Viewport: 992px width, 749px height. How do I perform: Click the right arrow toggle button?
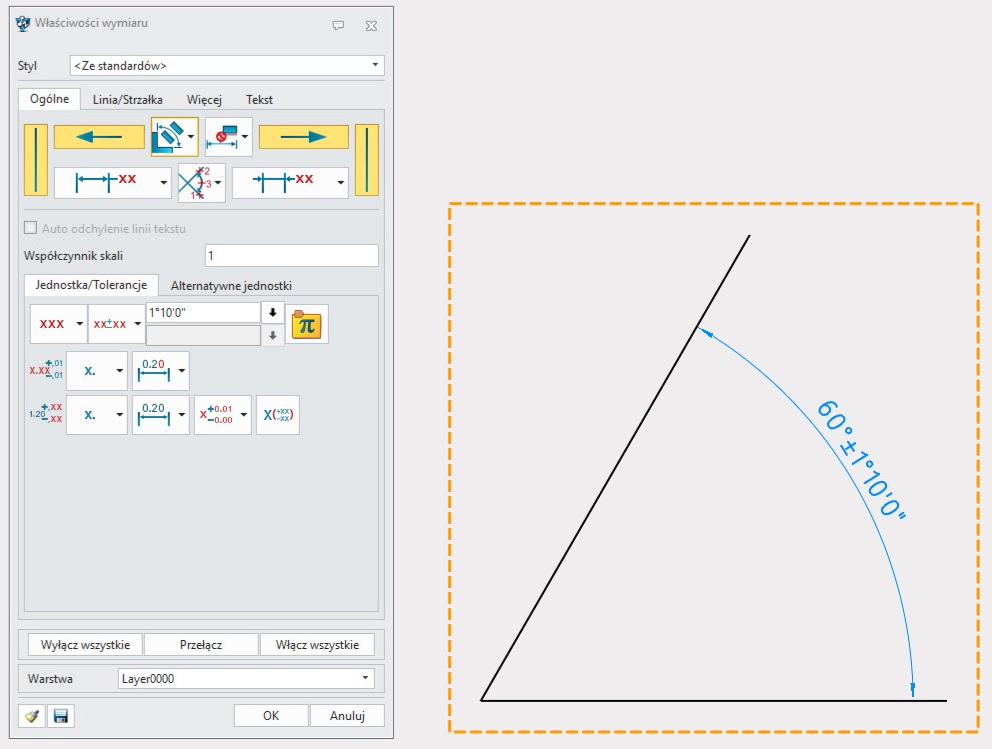click(303, 137)
